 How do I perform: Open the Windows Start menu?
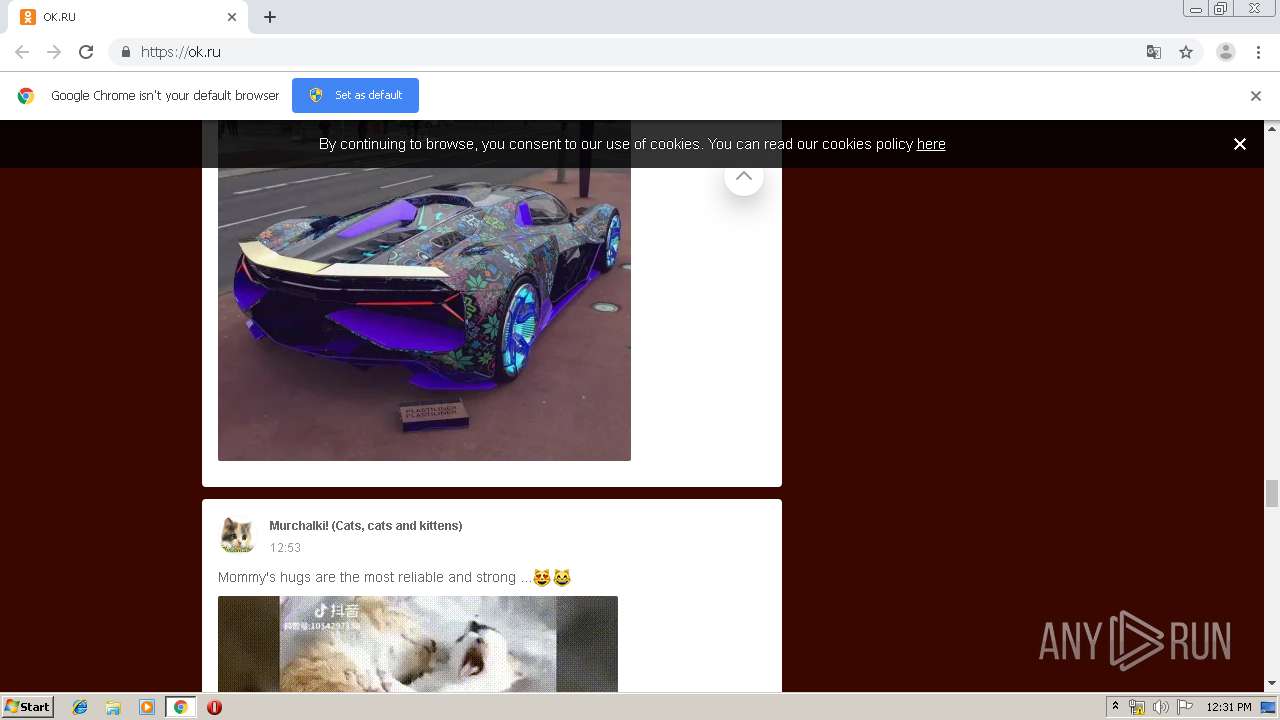click(27, 707)
